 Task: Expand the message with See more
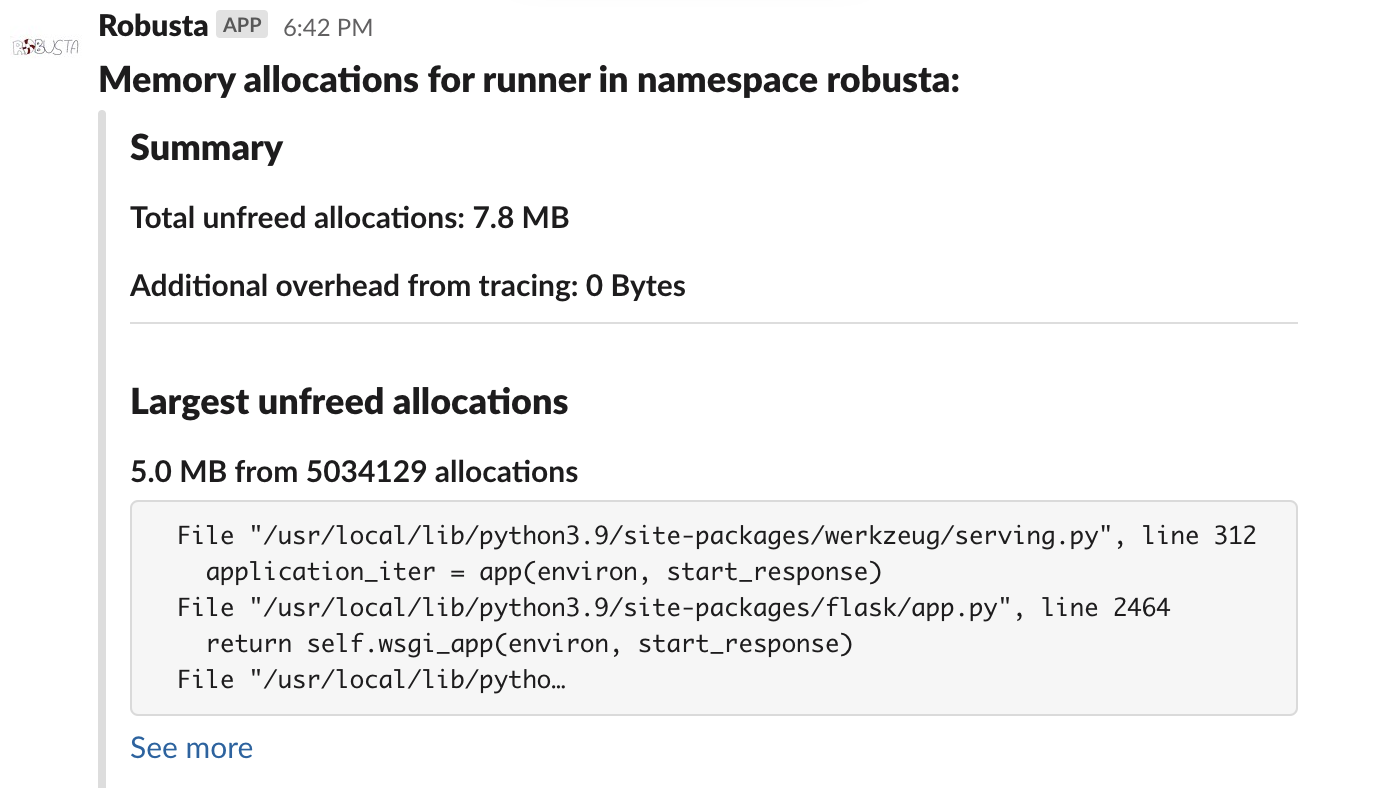(x=191, y=748)
